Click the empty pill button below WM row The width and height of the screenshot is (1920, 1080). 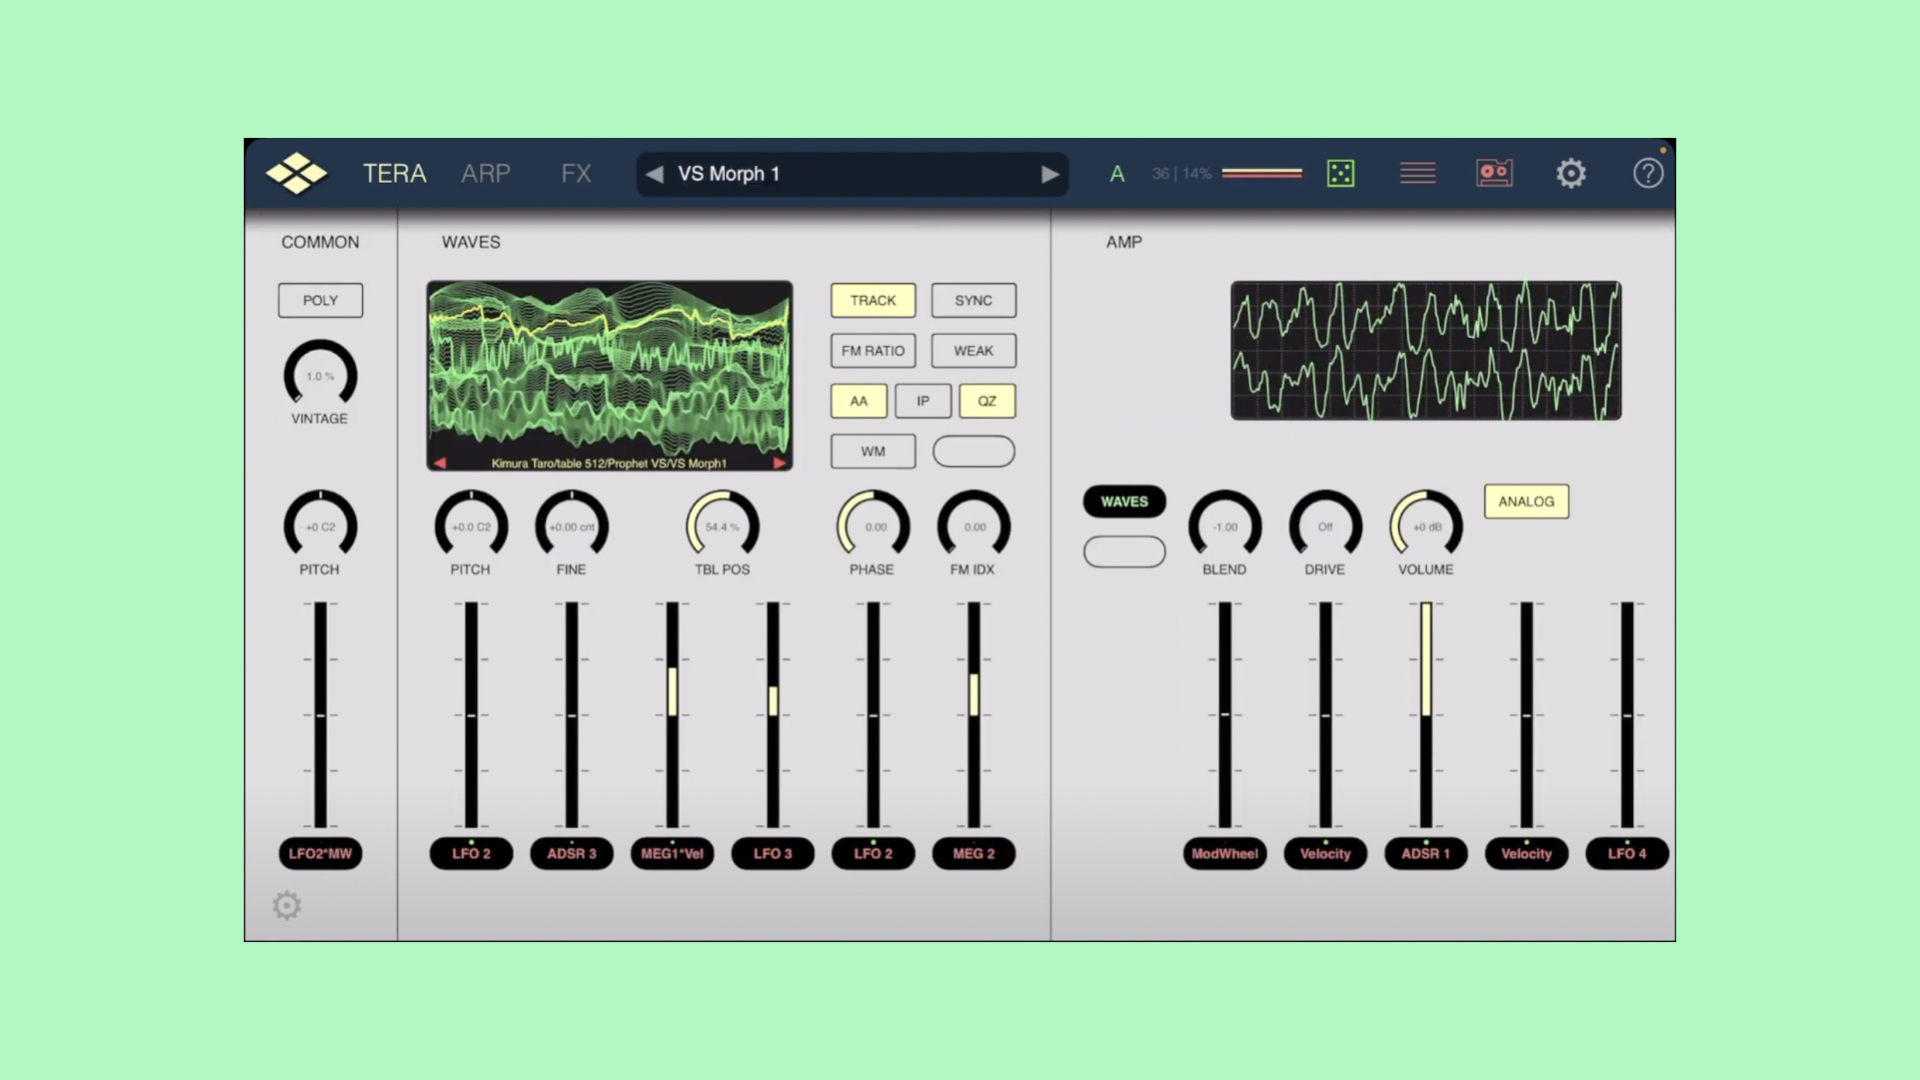click(973, 452)
